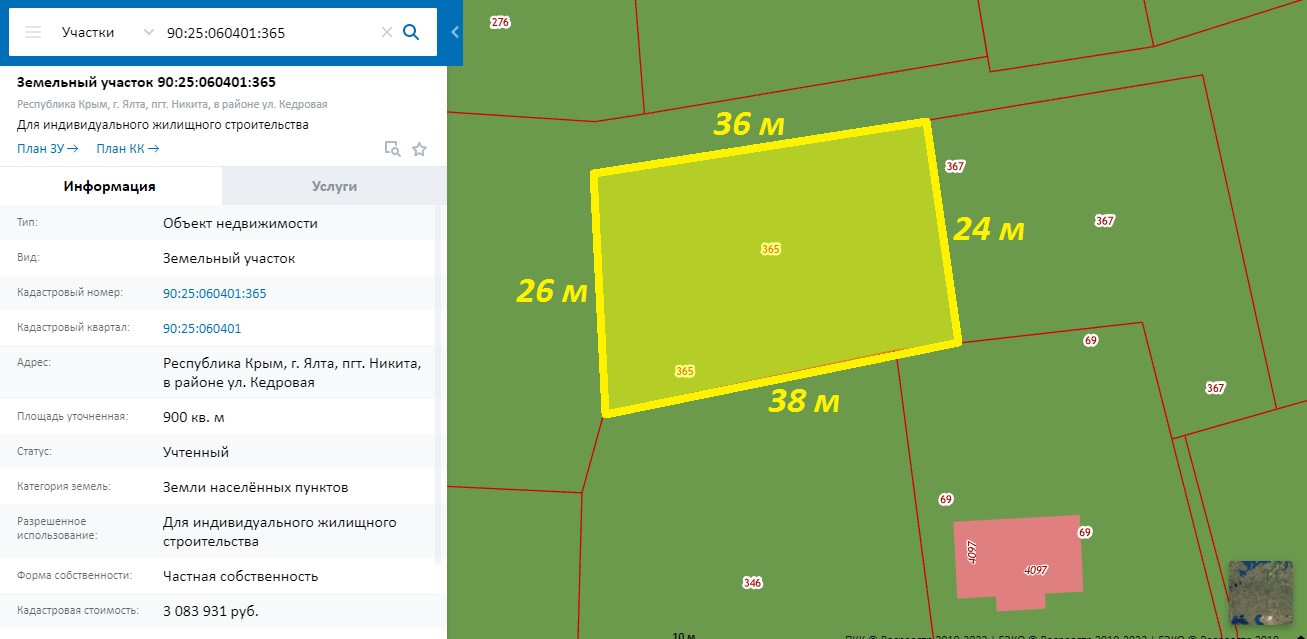Open the План ЗУ link
Screen dimensions: 1307x639
pos(47,149)
